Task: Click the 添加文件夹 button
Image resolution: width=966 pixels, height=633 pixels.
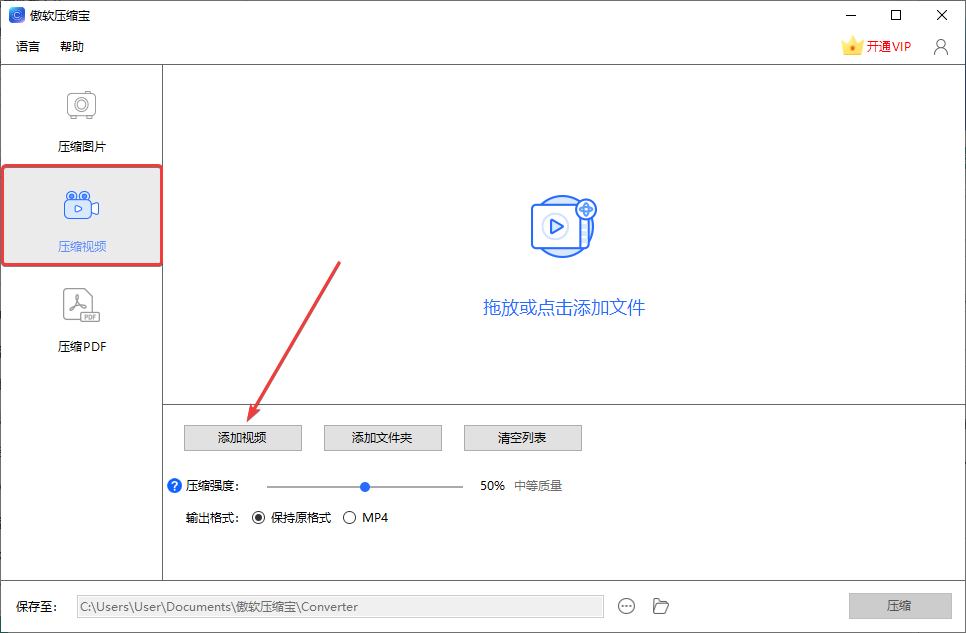Action: [383, 438]
